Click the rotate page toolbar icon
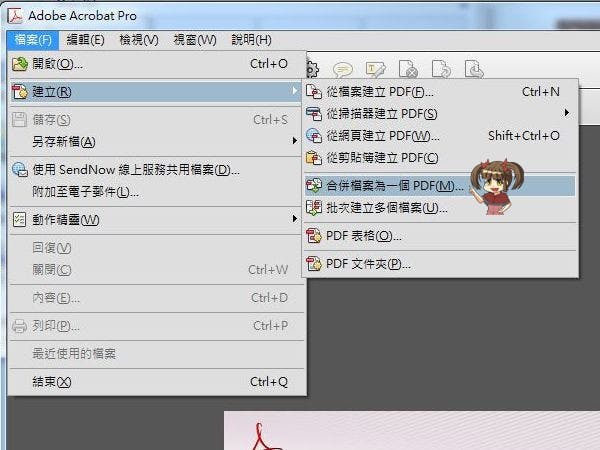Viewport: 600px width, 450px height. (x=441, y=69)
